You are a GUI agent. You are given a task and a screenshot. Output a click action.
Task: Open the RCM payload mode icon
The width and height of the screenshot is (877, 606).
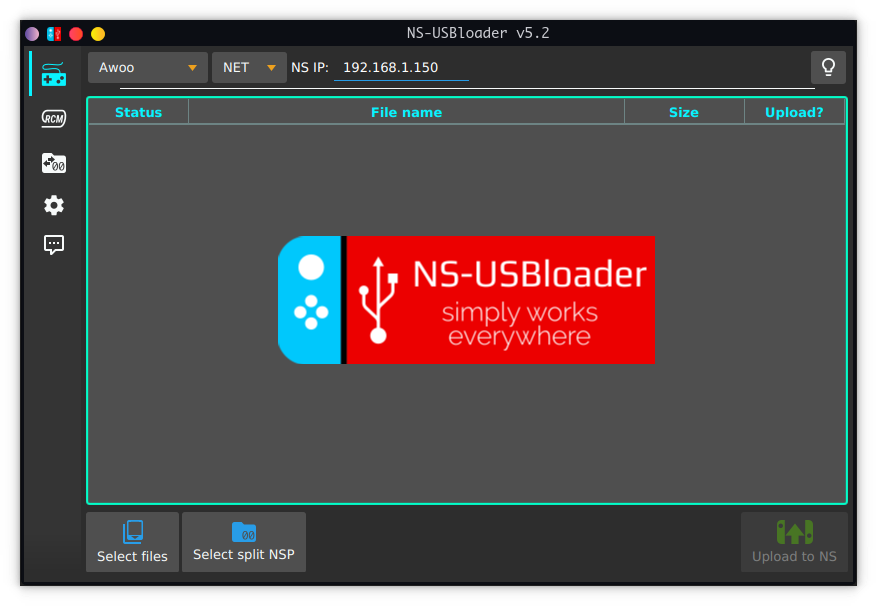tap(53, 118)
